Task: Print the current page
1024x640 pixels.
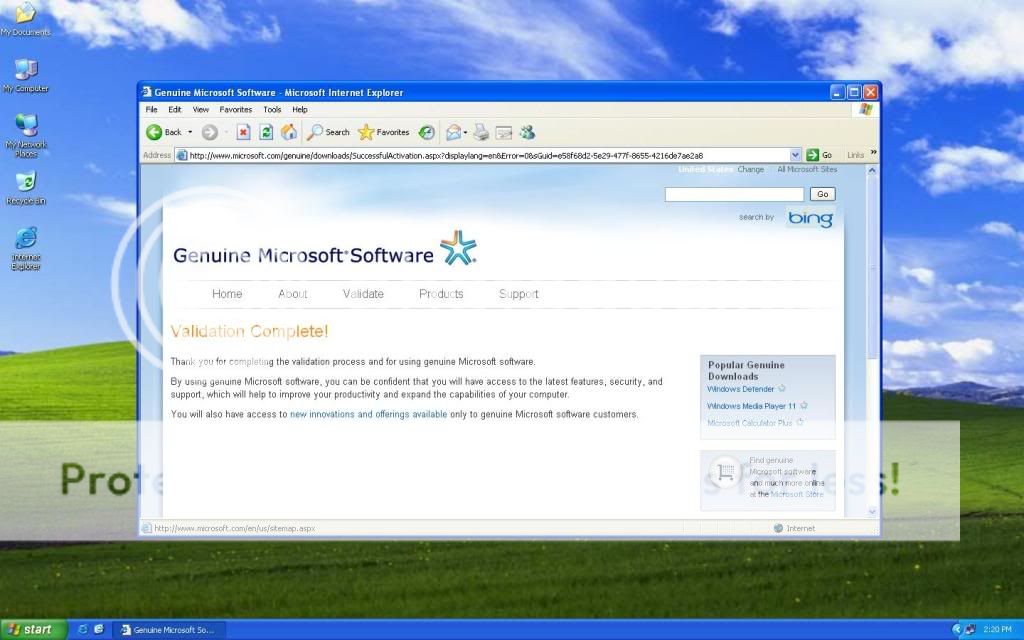Action: [x=479, y=131]
